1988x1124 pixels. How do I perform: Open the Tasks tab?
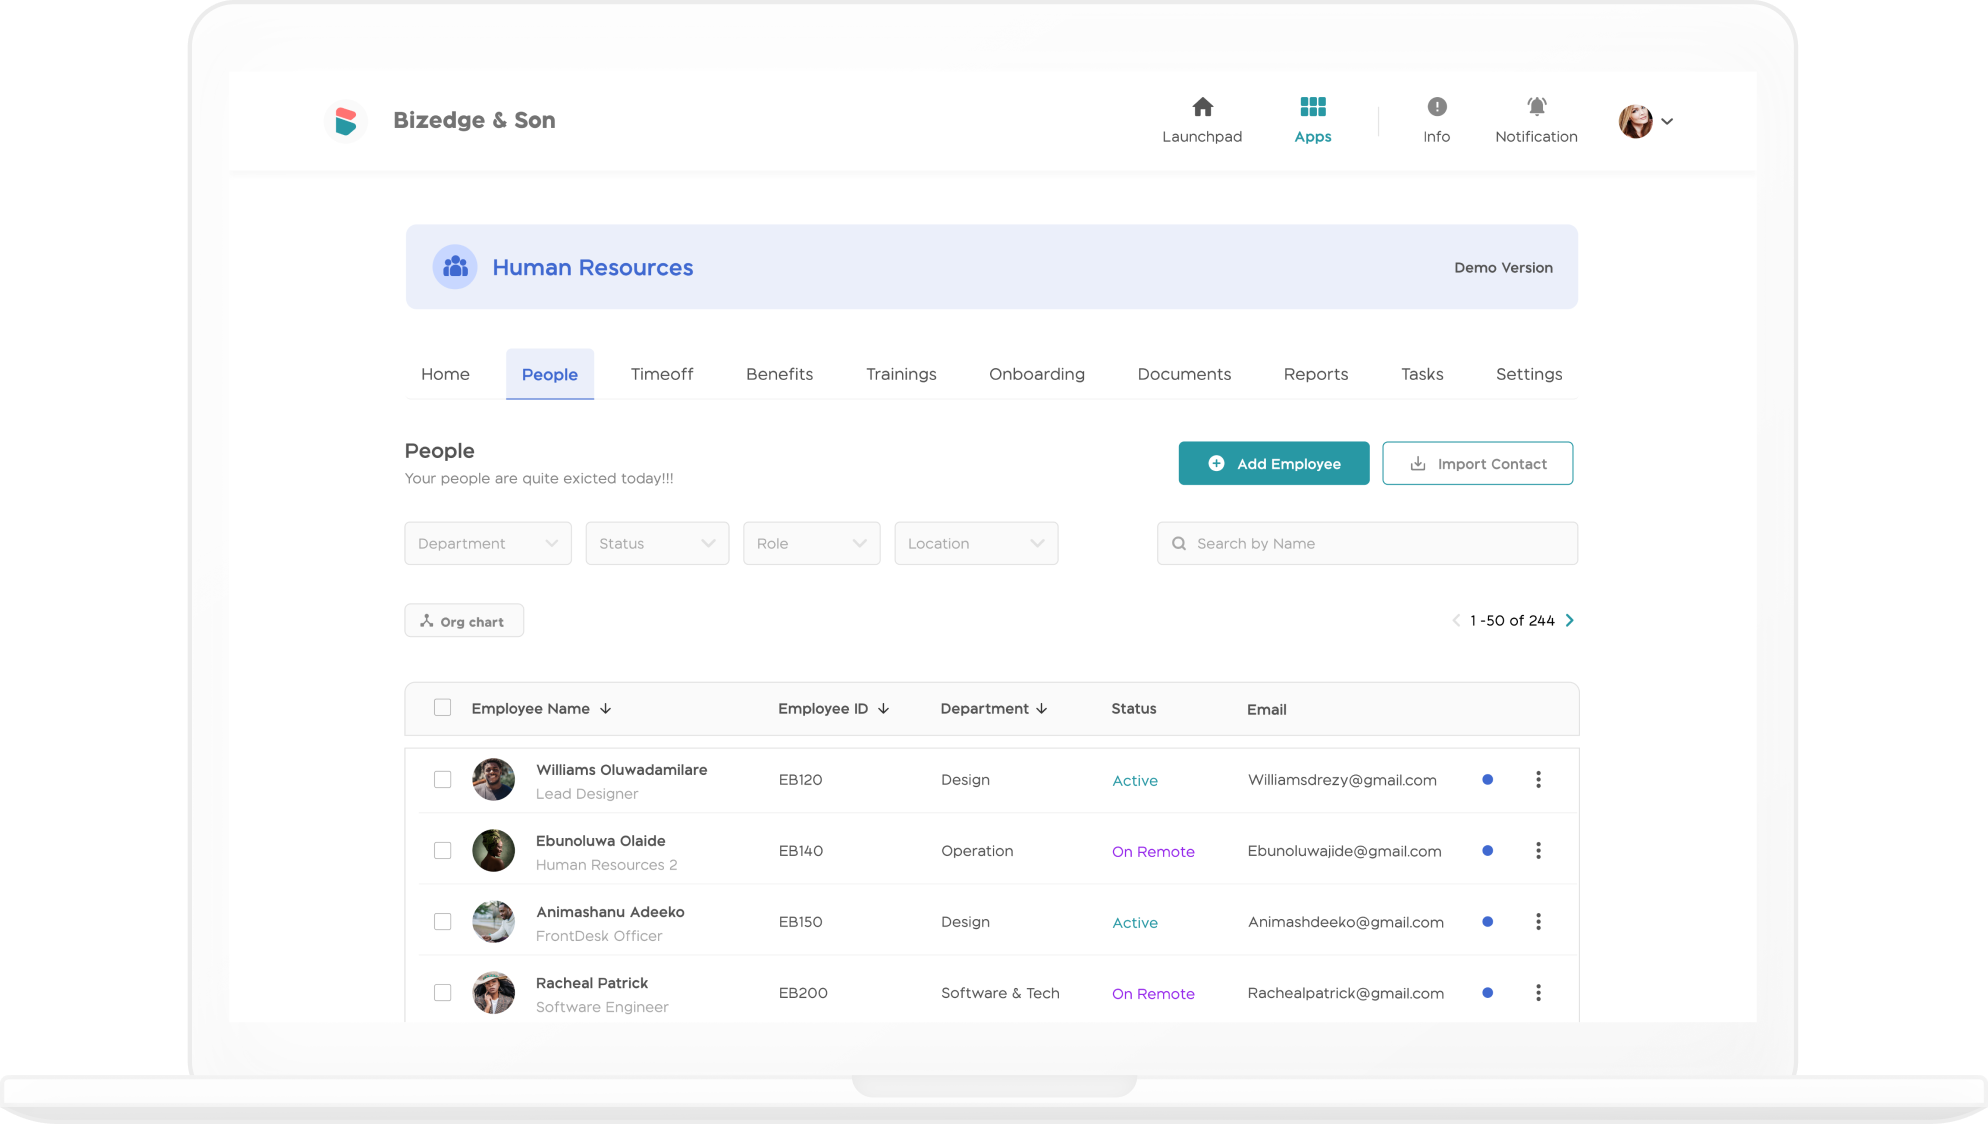click(x=1421, y=374)
